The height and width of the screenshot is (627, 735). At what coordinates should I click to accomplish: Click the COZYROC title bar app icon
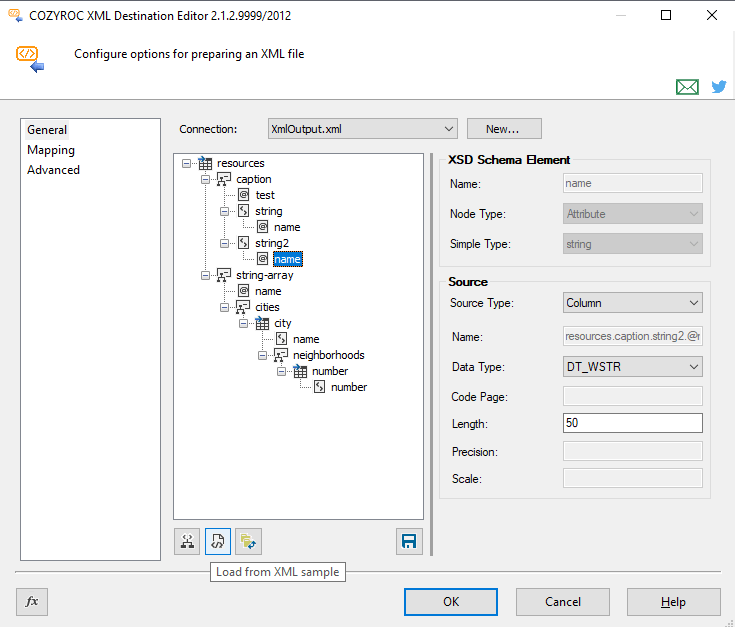[x=15, y=15]
